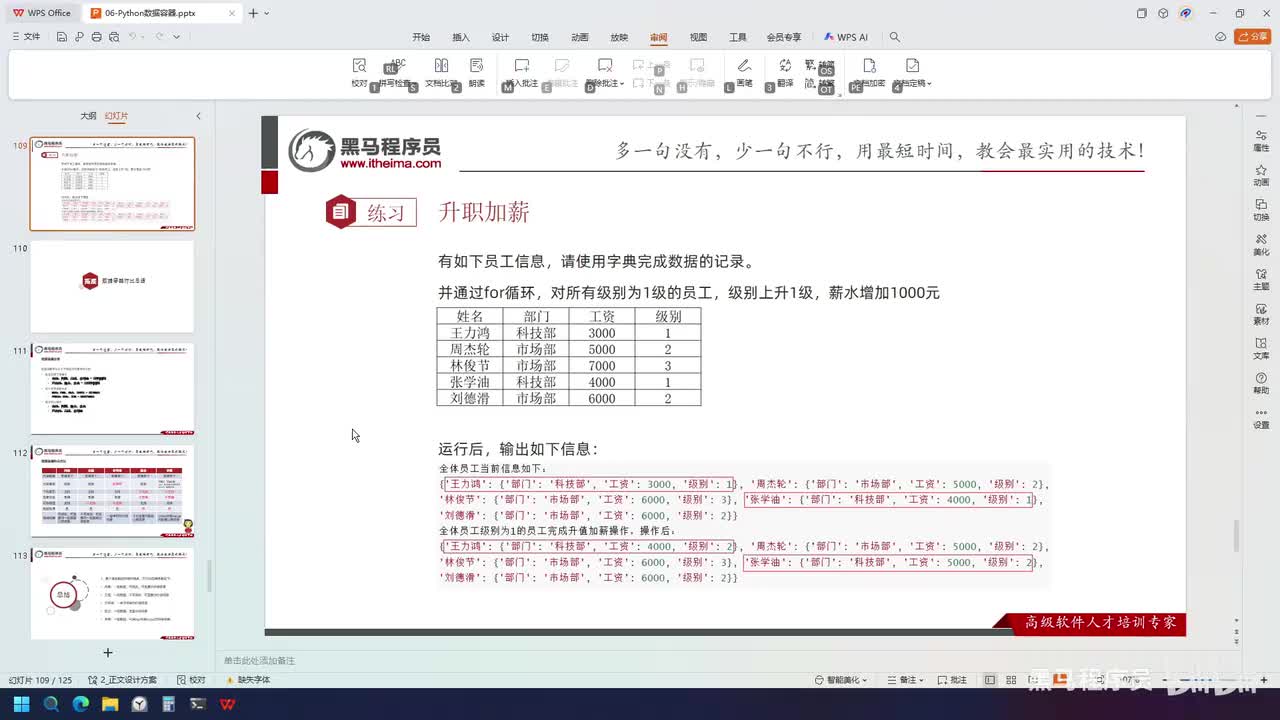1280x720 pixels.
Task: Open 美化 beautify side panel
Action: point(1261,244)
